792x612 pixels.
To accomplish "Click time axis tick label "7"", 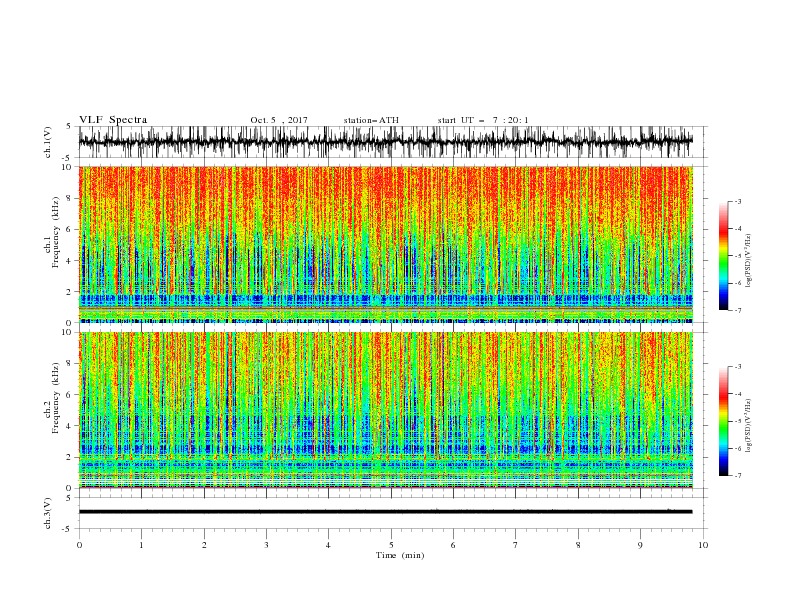I will pyautogui.click(x=516, y=545).
